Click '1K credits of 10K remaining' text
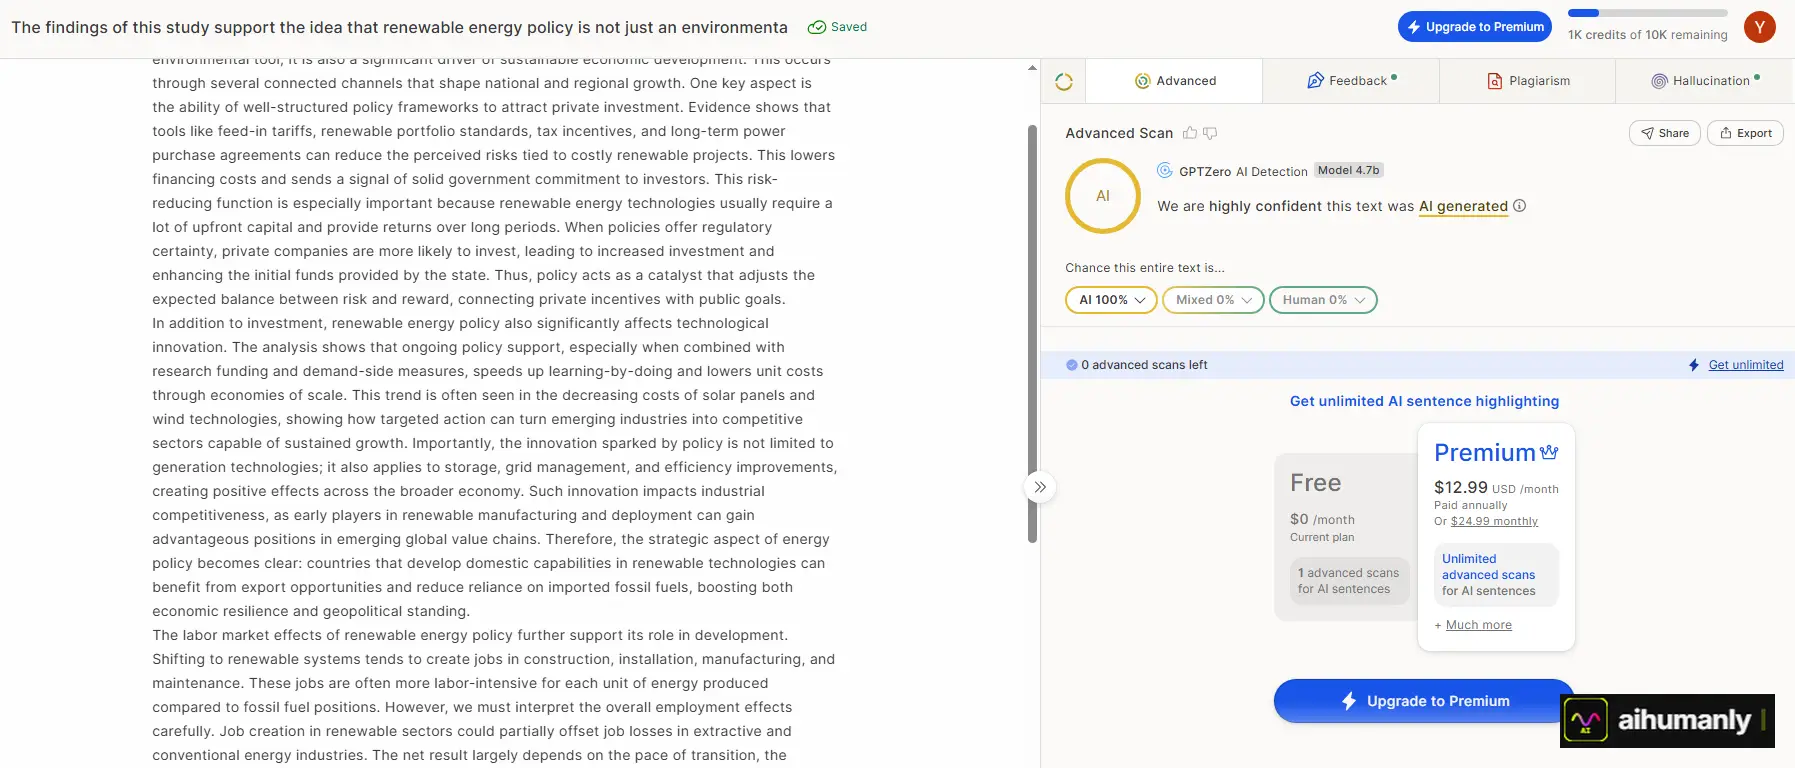Image resolution: width=1795 pixels, height=768 pixels. point(1647,35)
